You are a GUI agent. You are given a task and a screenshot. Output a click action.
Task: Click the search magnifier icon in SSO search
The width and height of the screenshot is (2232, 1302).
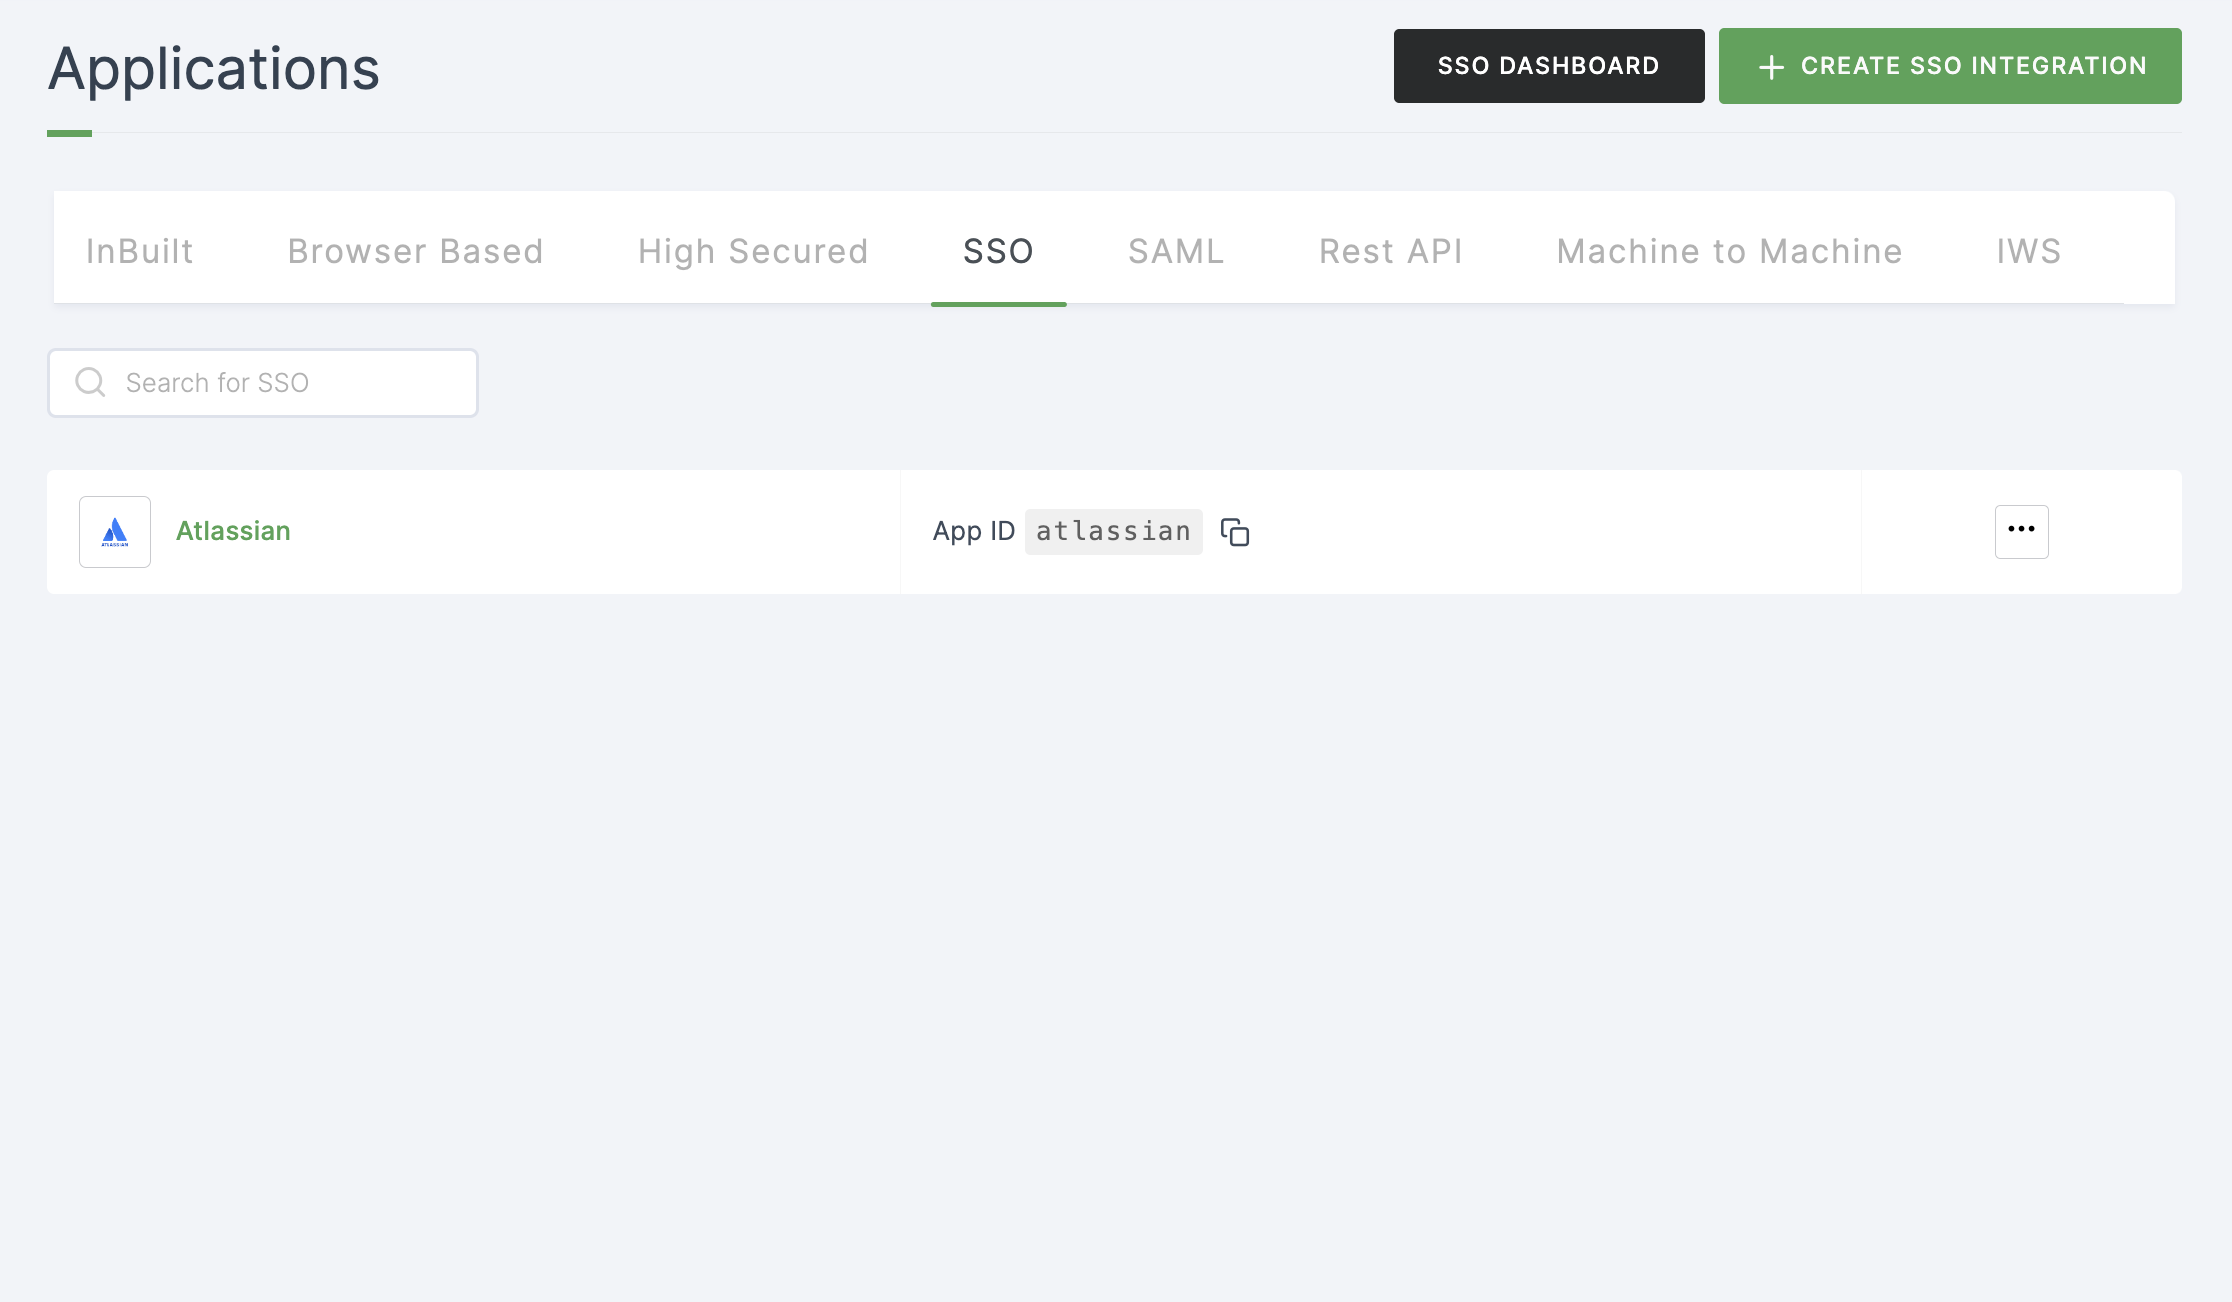coord(91,381)
